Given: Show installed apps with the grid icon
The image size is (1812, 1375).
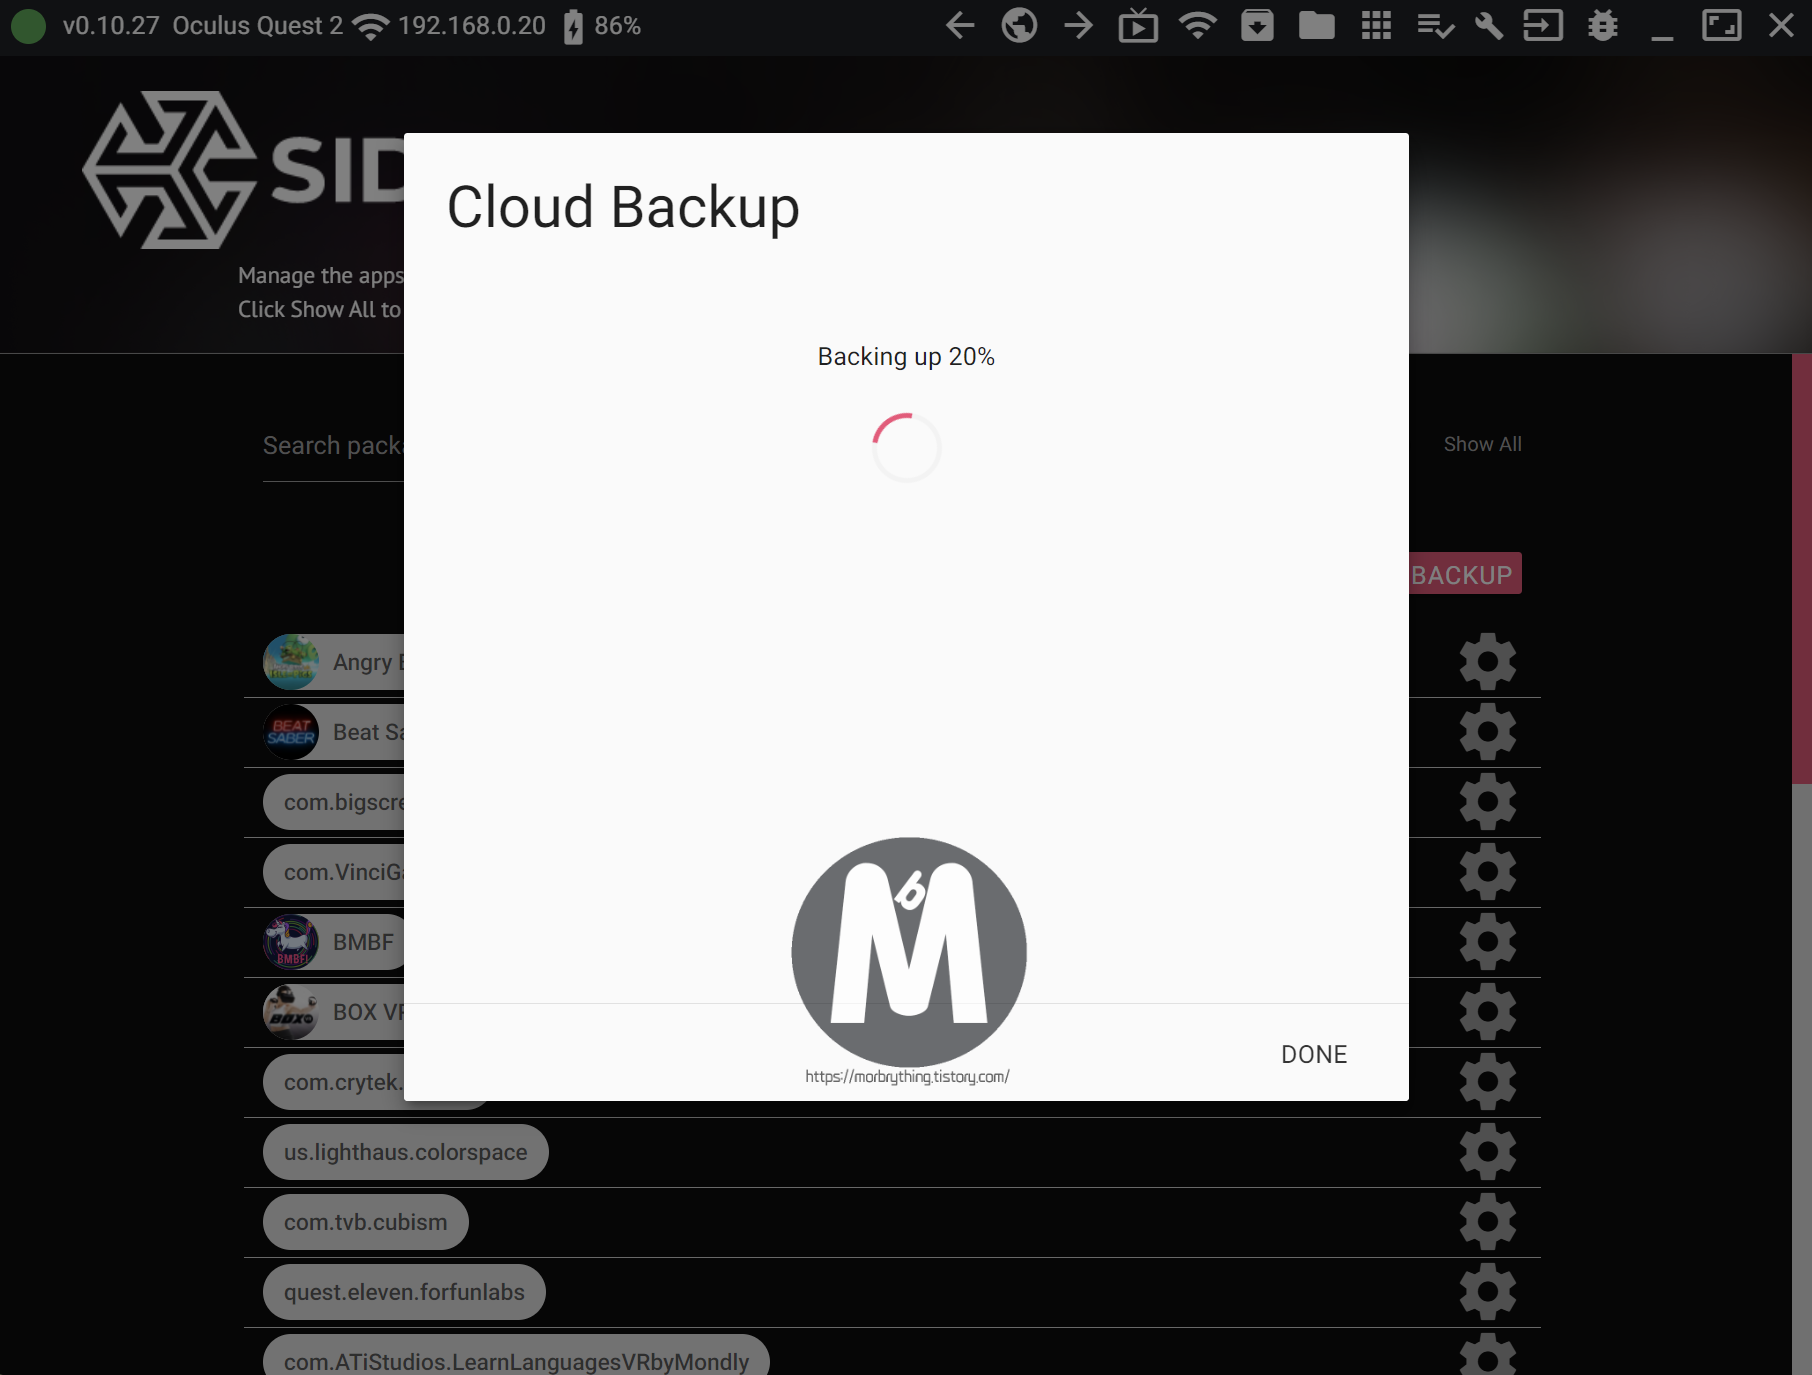Looking at the screenshot, I should (1376, 26).
